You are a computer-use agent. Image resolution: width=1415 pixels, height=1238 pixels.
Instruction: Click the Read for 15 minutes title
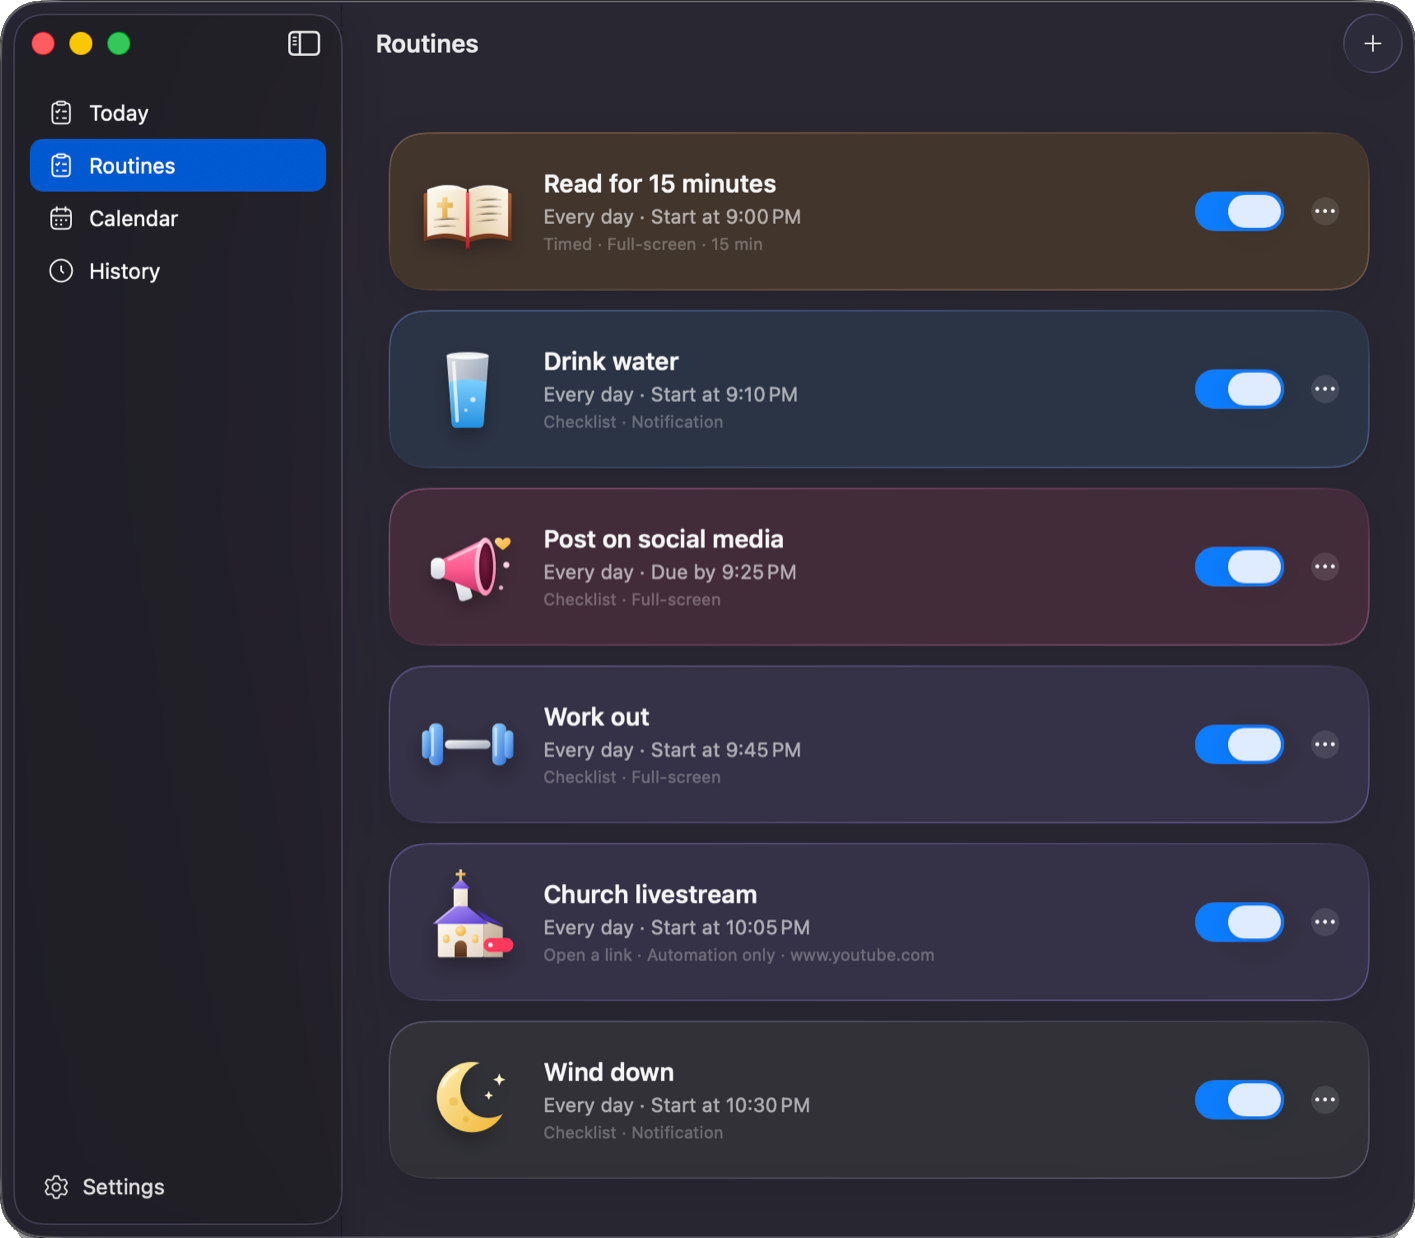(660, 184)
